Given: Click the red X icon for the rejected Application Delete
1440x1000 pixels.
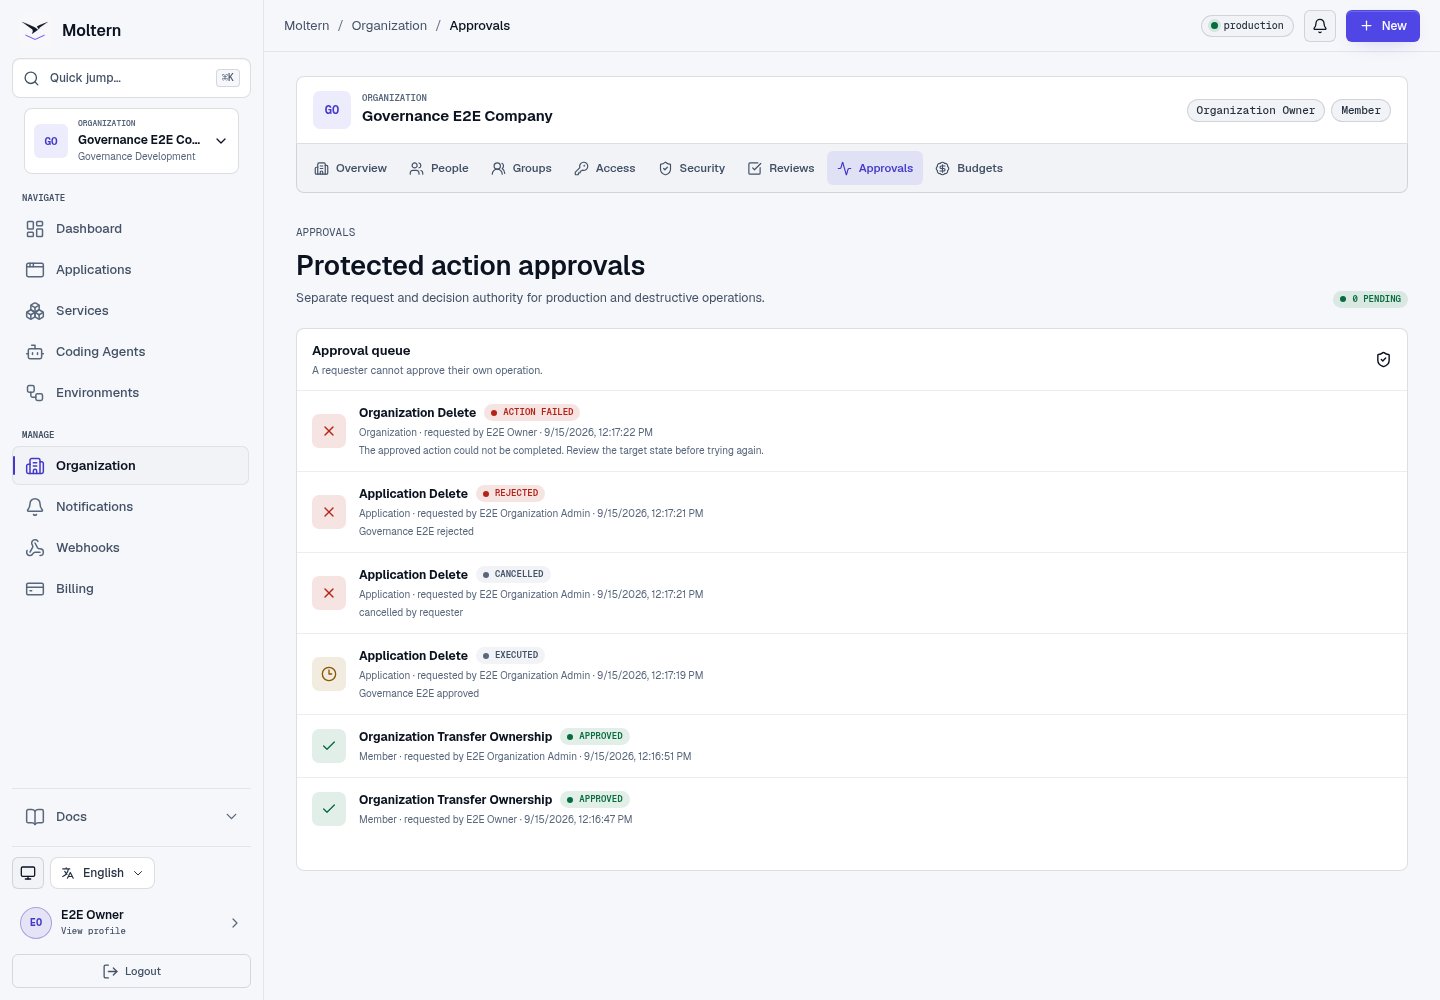Looking at the screenshot, I should 329,512.
